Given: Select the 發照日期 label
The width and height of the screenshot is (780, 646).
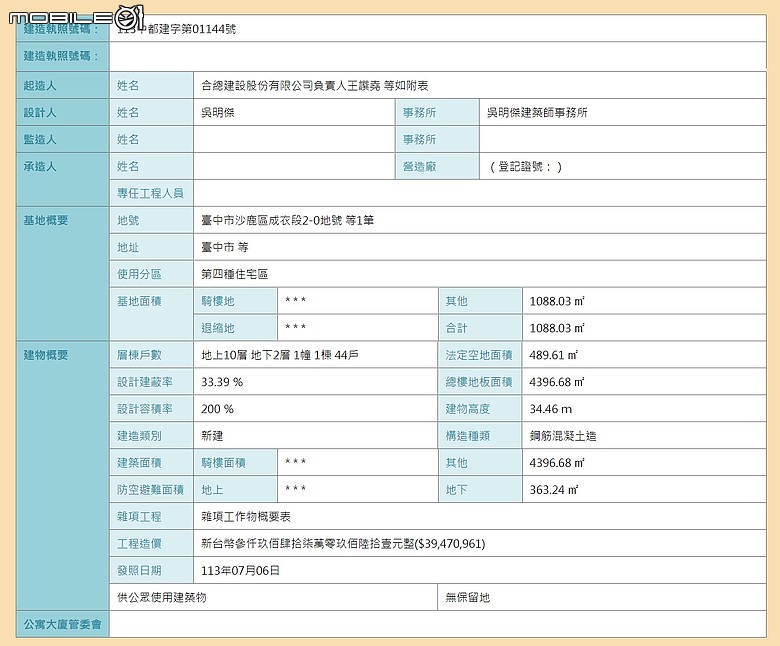Looking at the screenshot, I should 139,570.
